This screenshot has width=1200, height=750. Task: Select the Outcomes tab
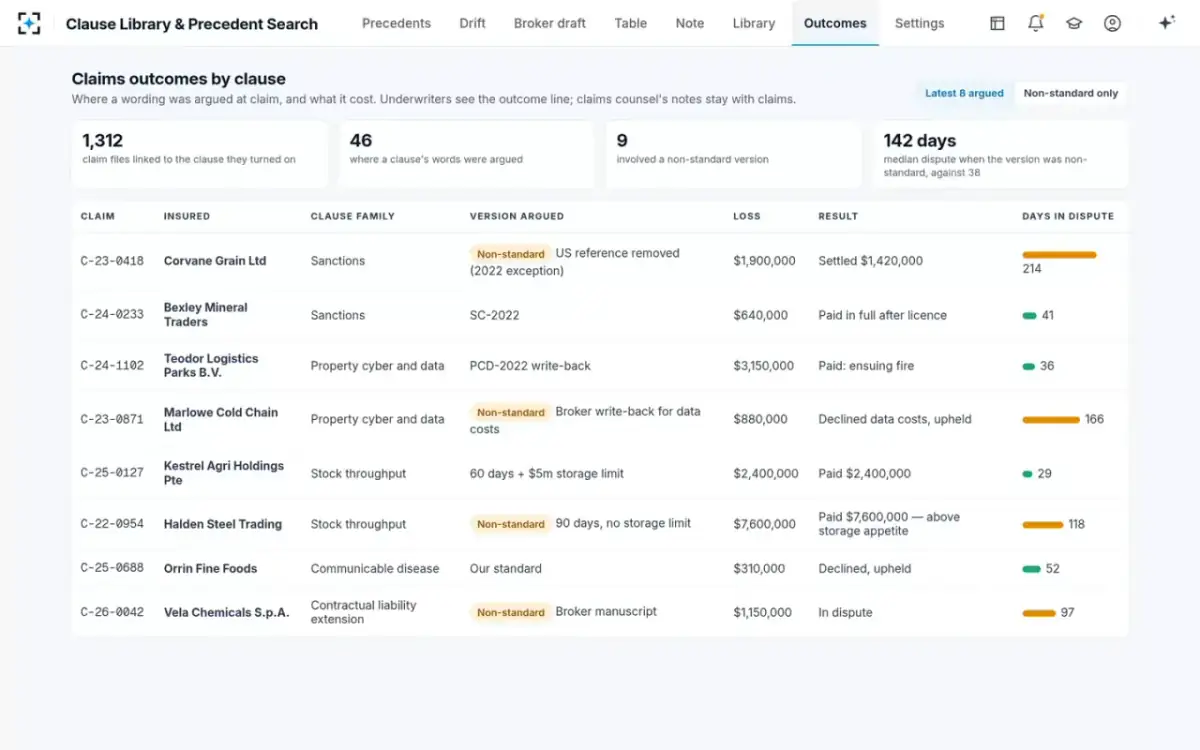(835, 23)
